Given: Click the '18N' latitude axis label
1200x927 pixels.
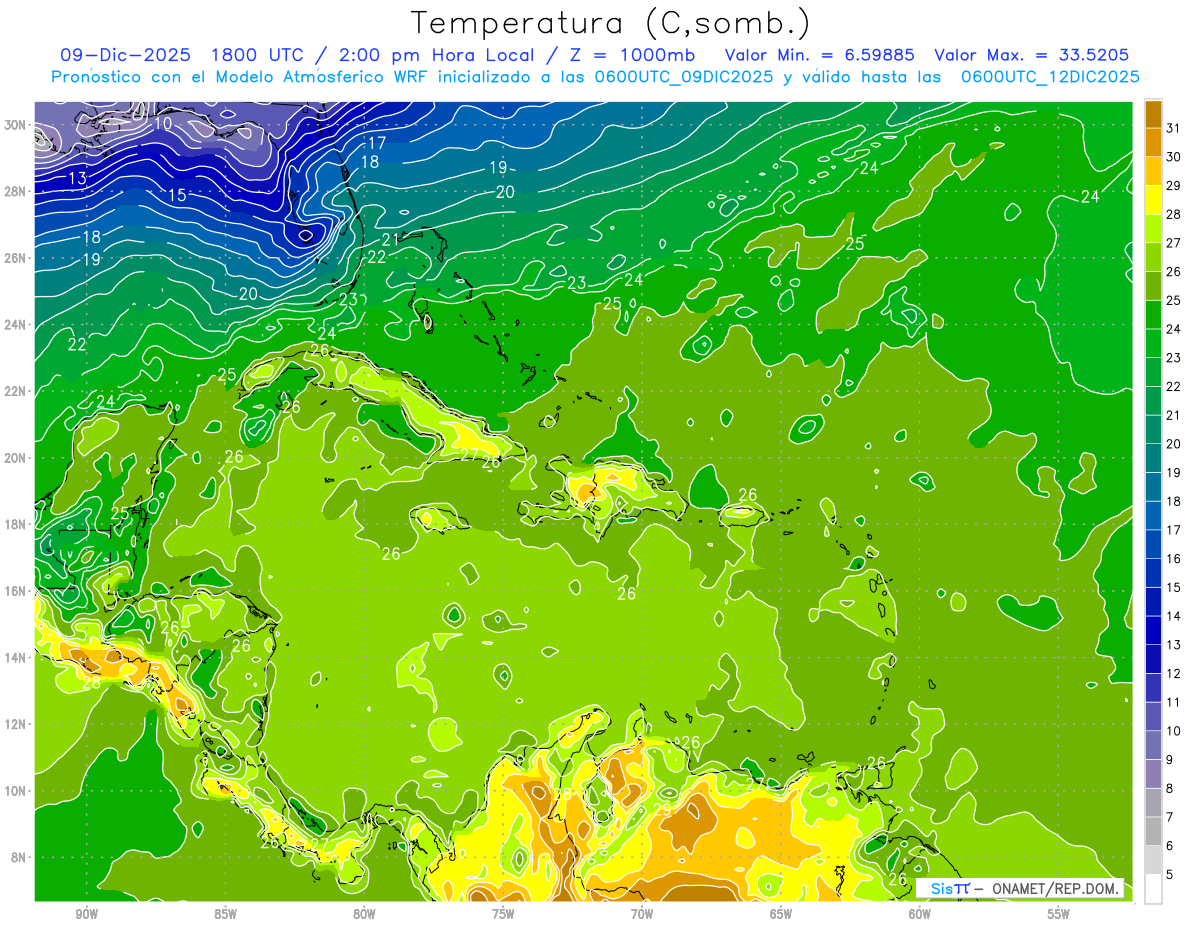Looking at the screenshot, I should click(x=15, y=524).
